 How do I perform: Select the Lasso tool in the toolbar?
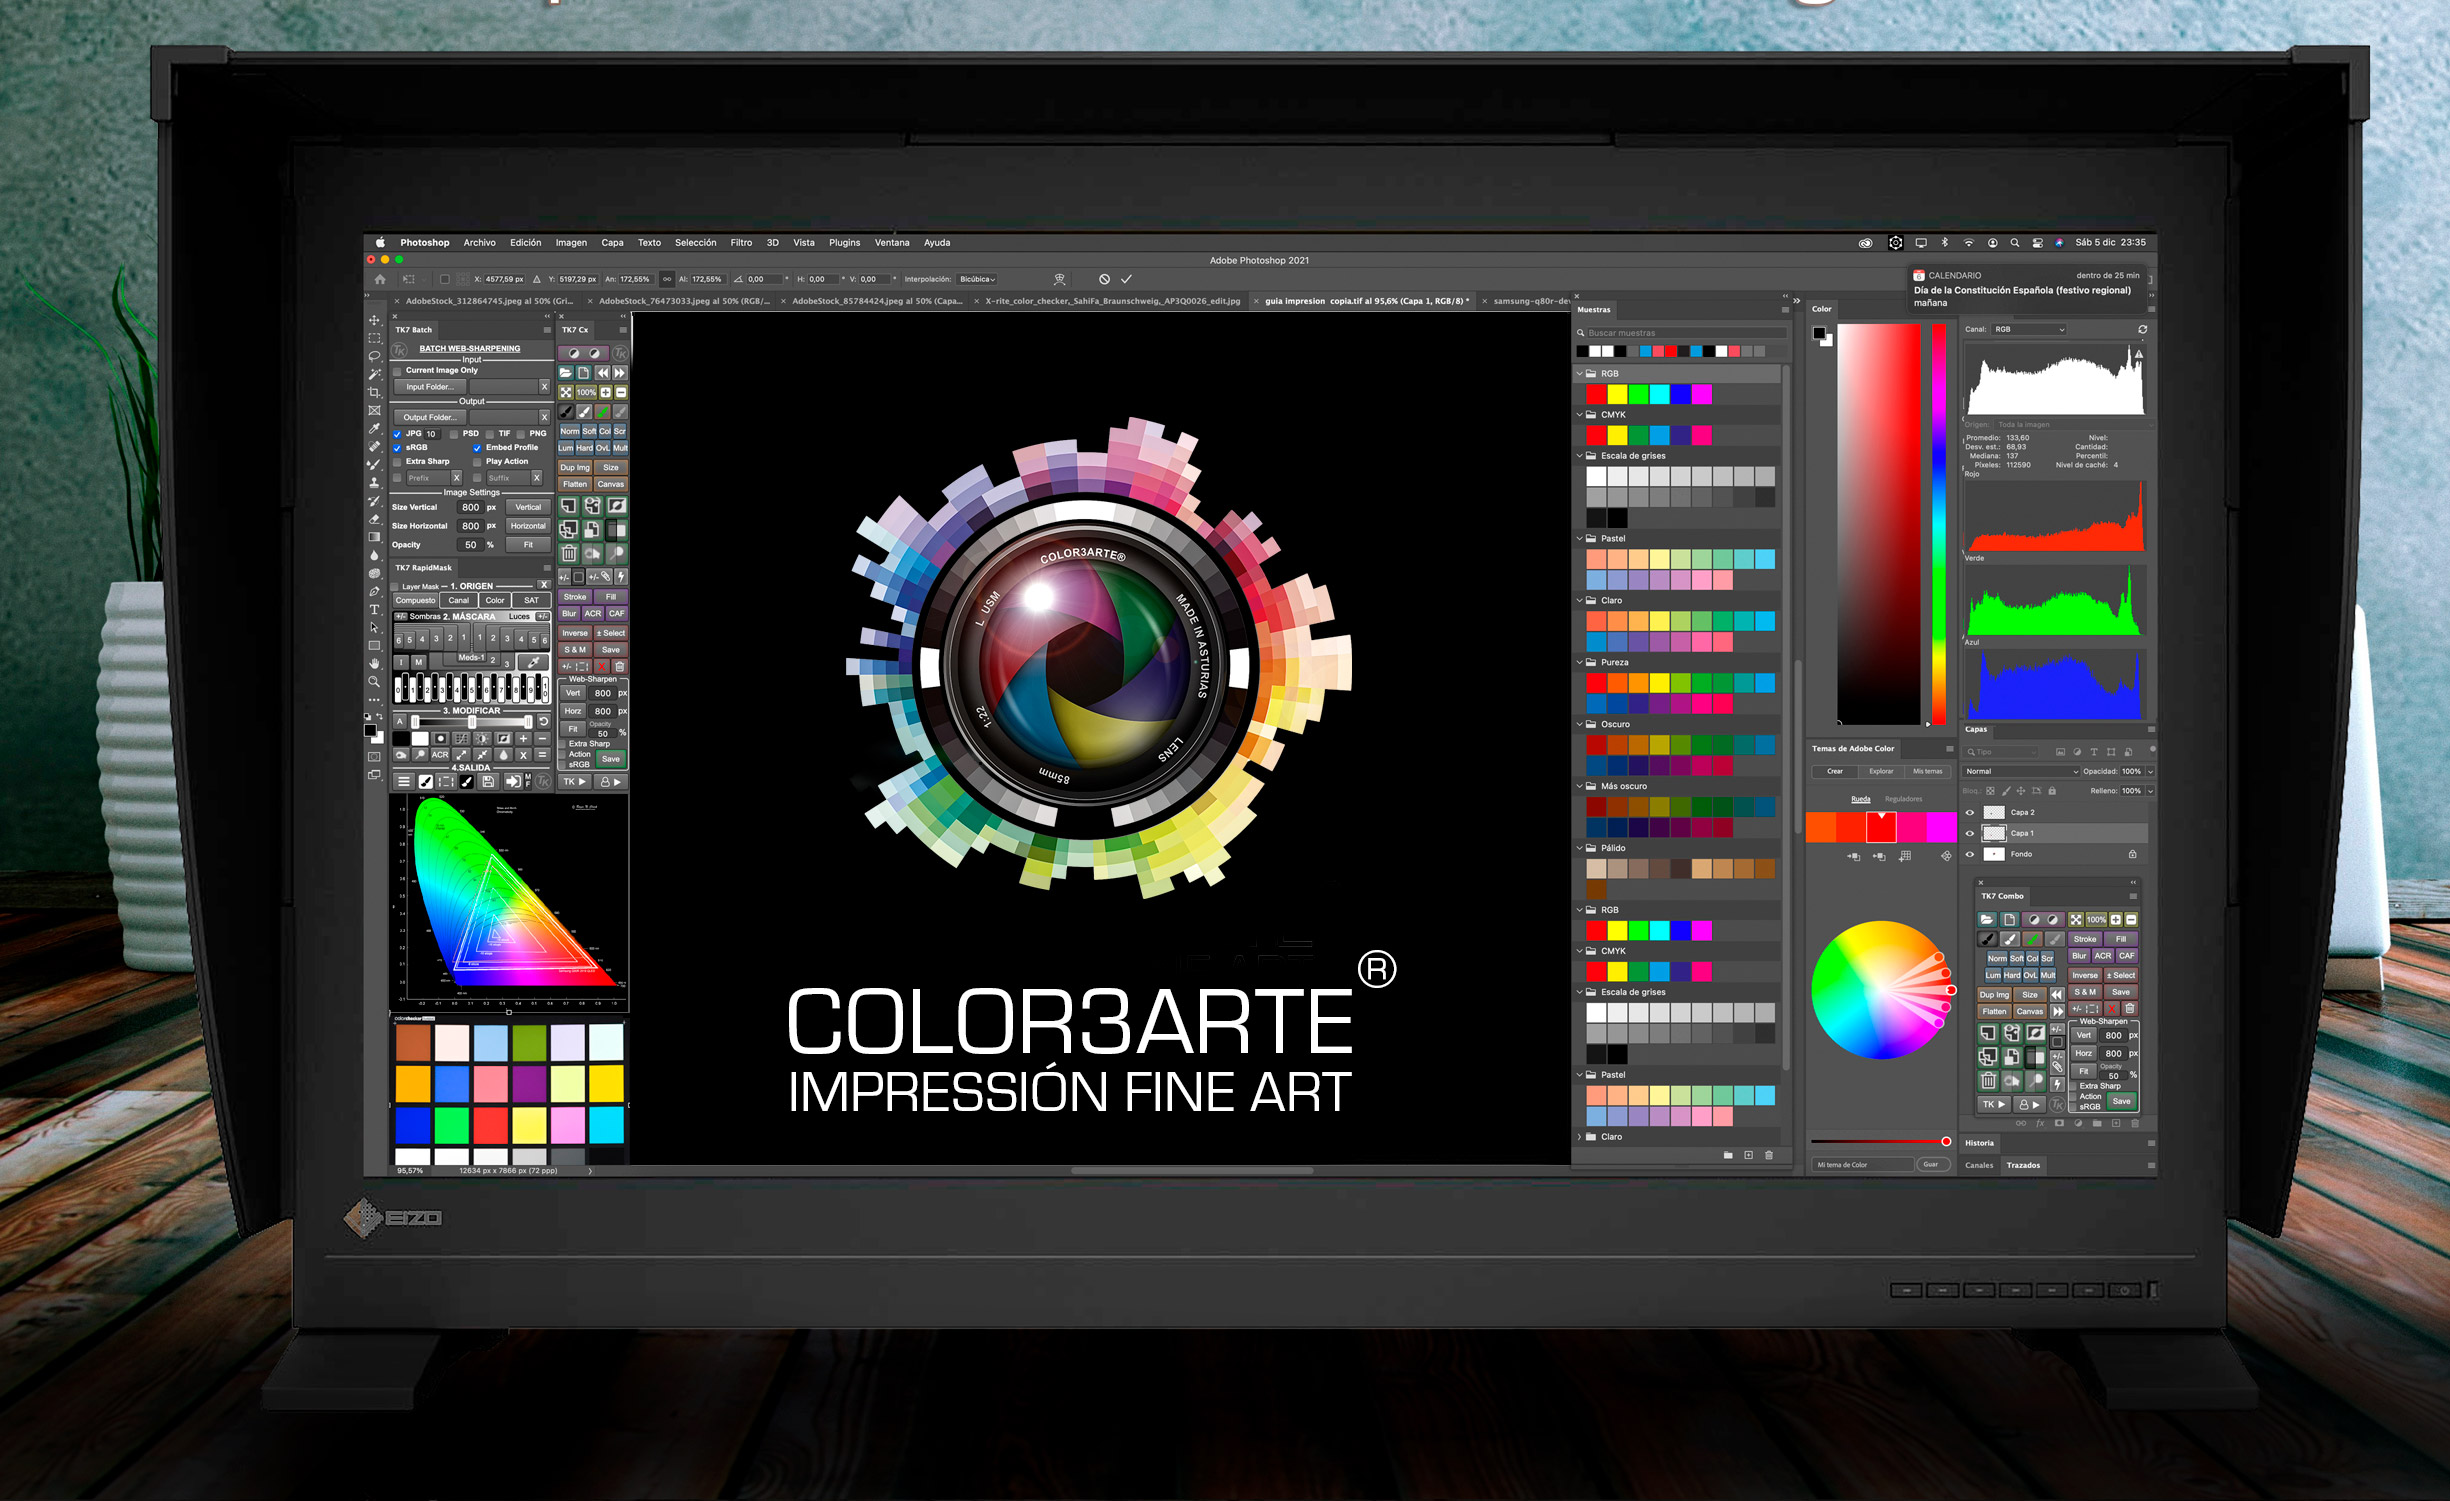coord(375,356)
